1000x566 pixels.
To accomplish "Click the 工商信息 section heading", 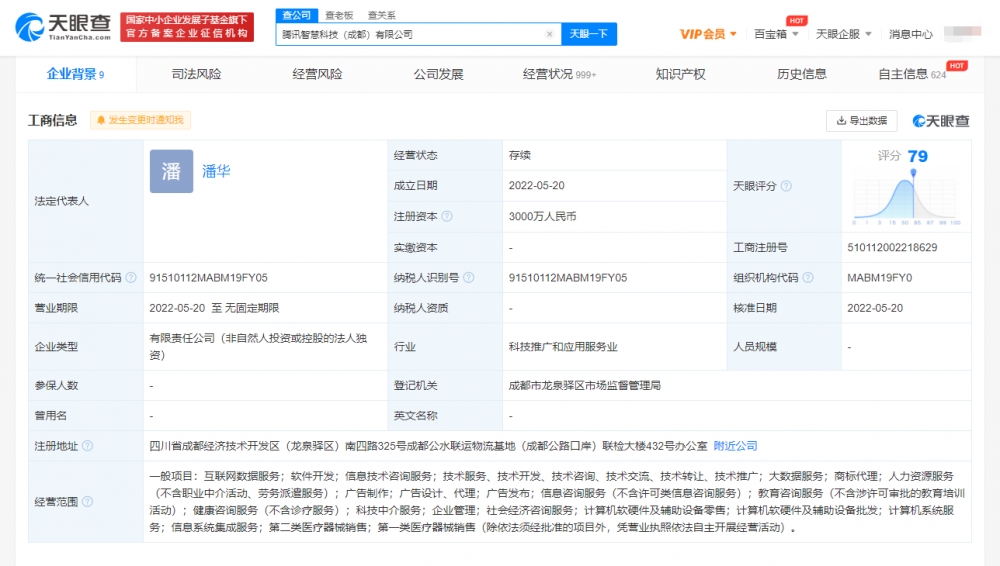I will (x=53, y=120).
